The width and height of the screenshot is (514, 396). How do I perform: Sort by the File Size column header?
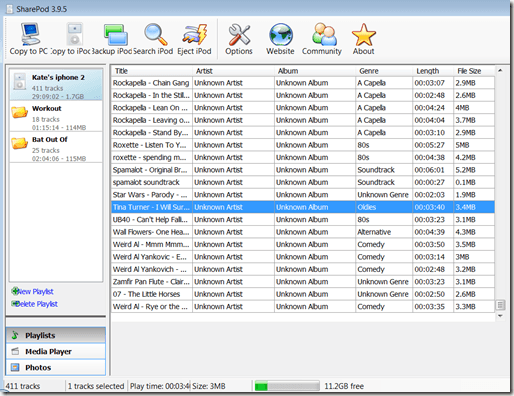tap(474, 71)
